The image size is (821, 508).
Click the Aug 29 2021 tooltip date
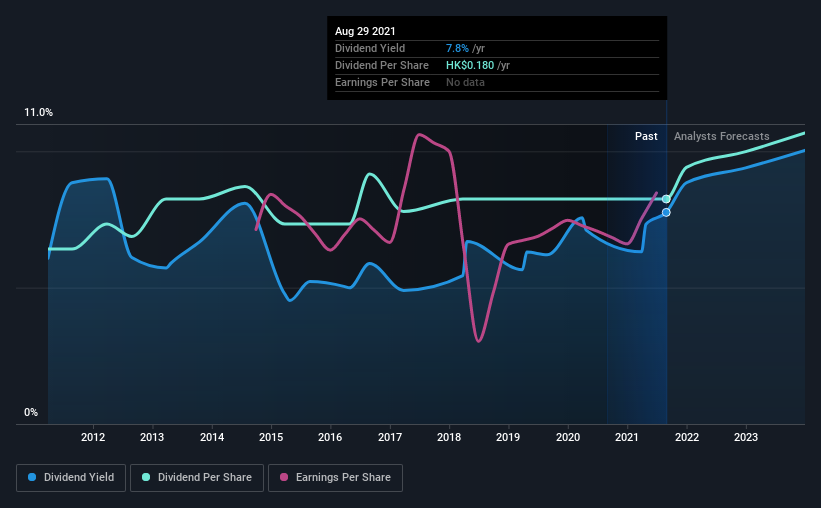[x=365, y=31]
